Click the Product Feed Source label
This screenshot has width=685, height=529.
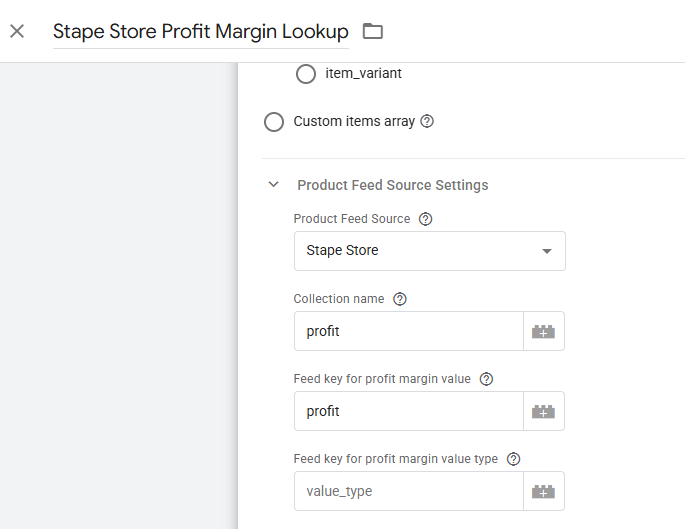point(352,219)
